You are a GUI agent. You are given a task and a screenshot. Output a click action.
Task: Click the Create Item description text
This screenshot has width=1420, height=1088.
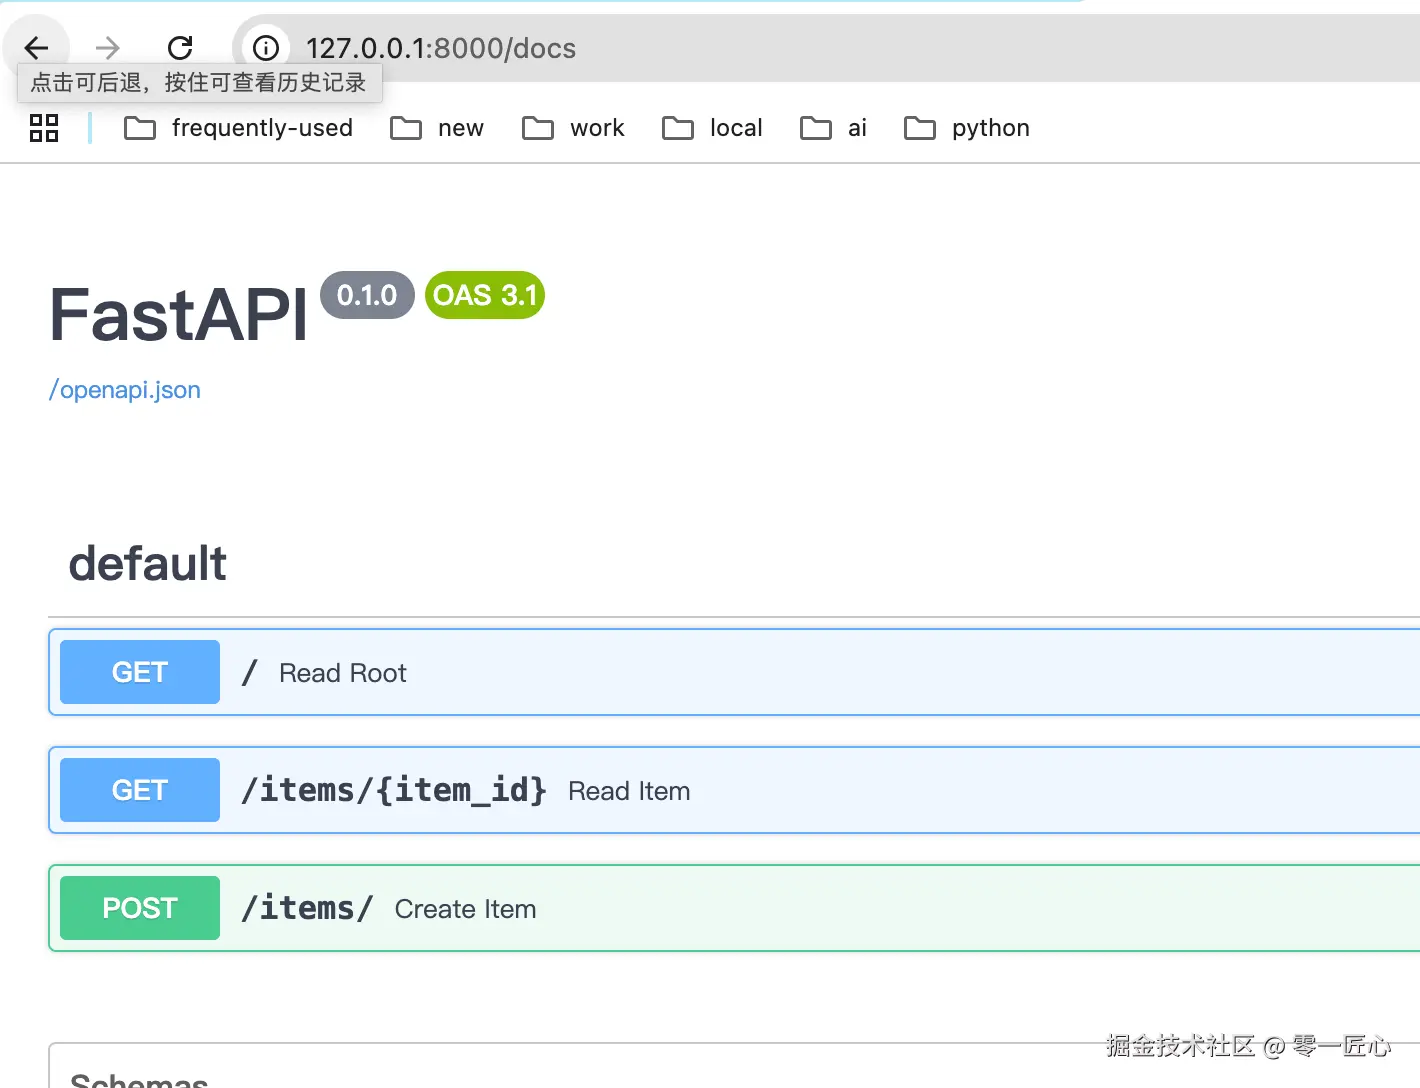[x=465, y=909]
